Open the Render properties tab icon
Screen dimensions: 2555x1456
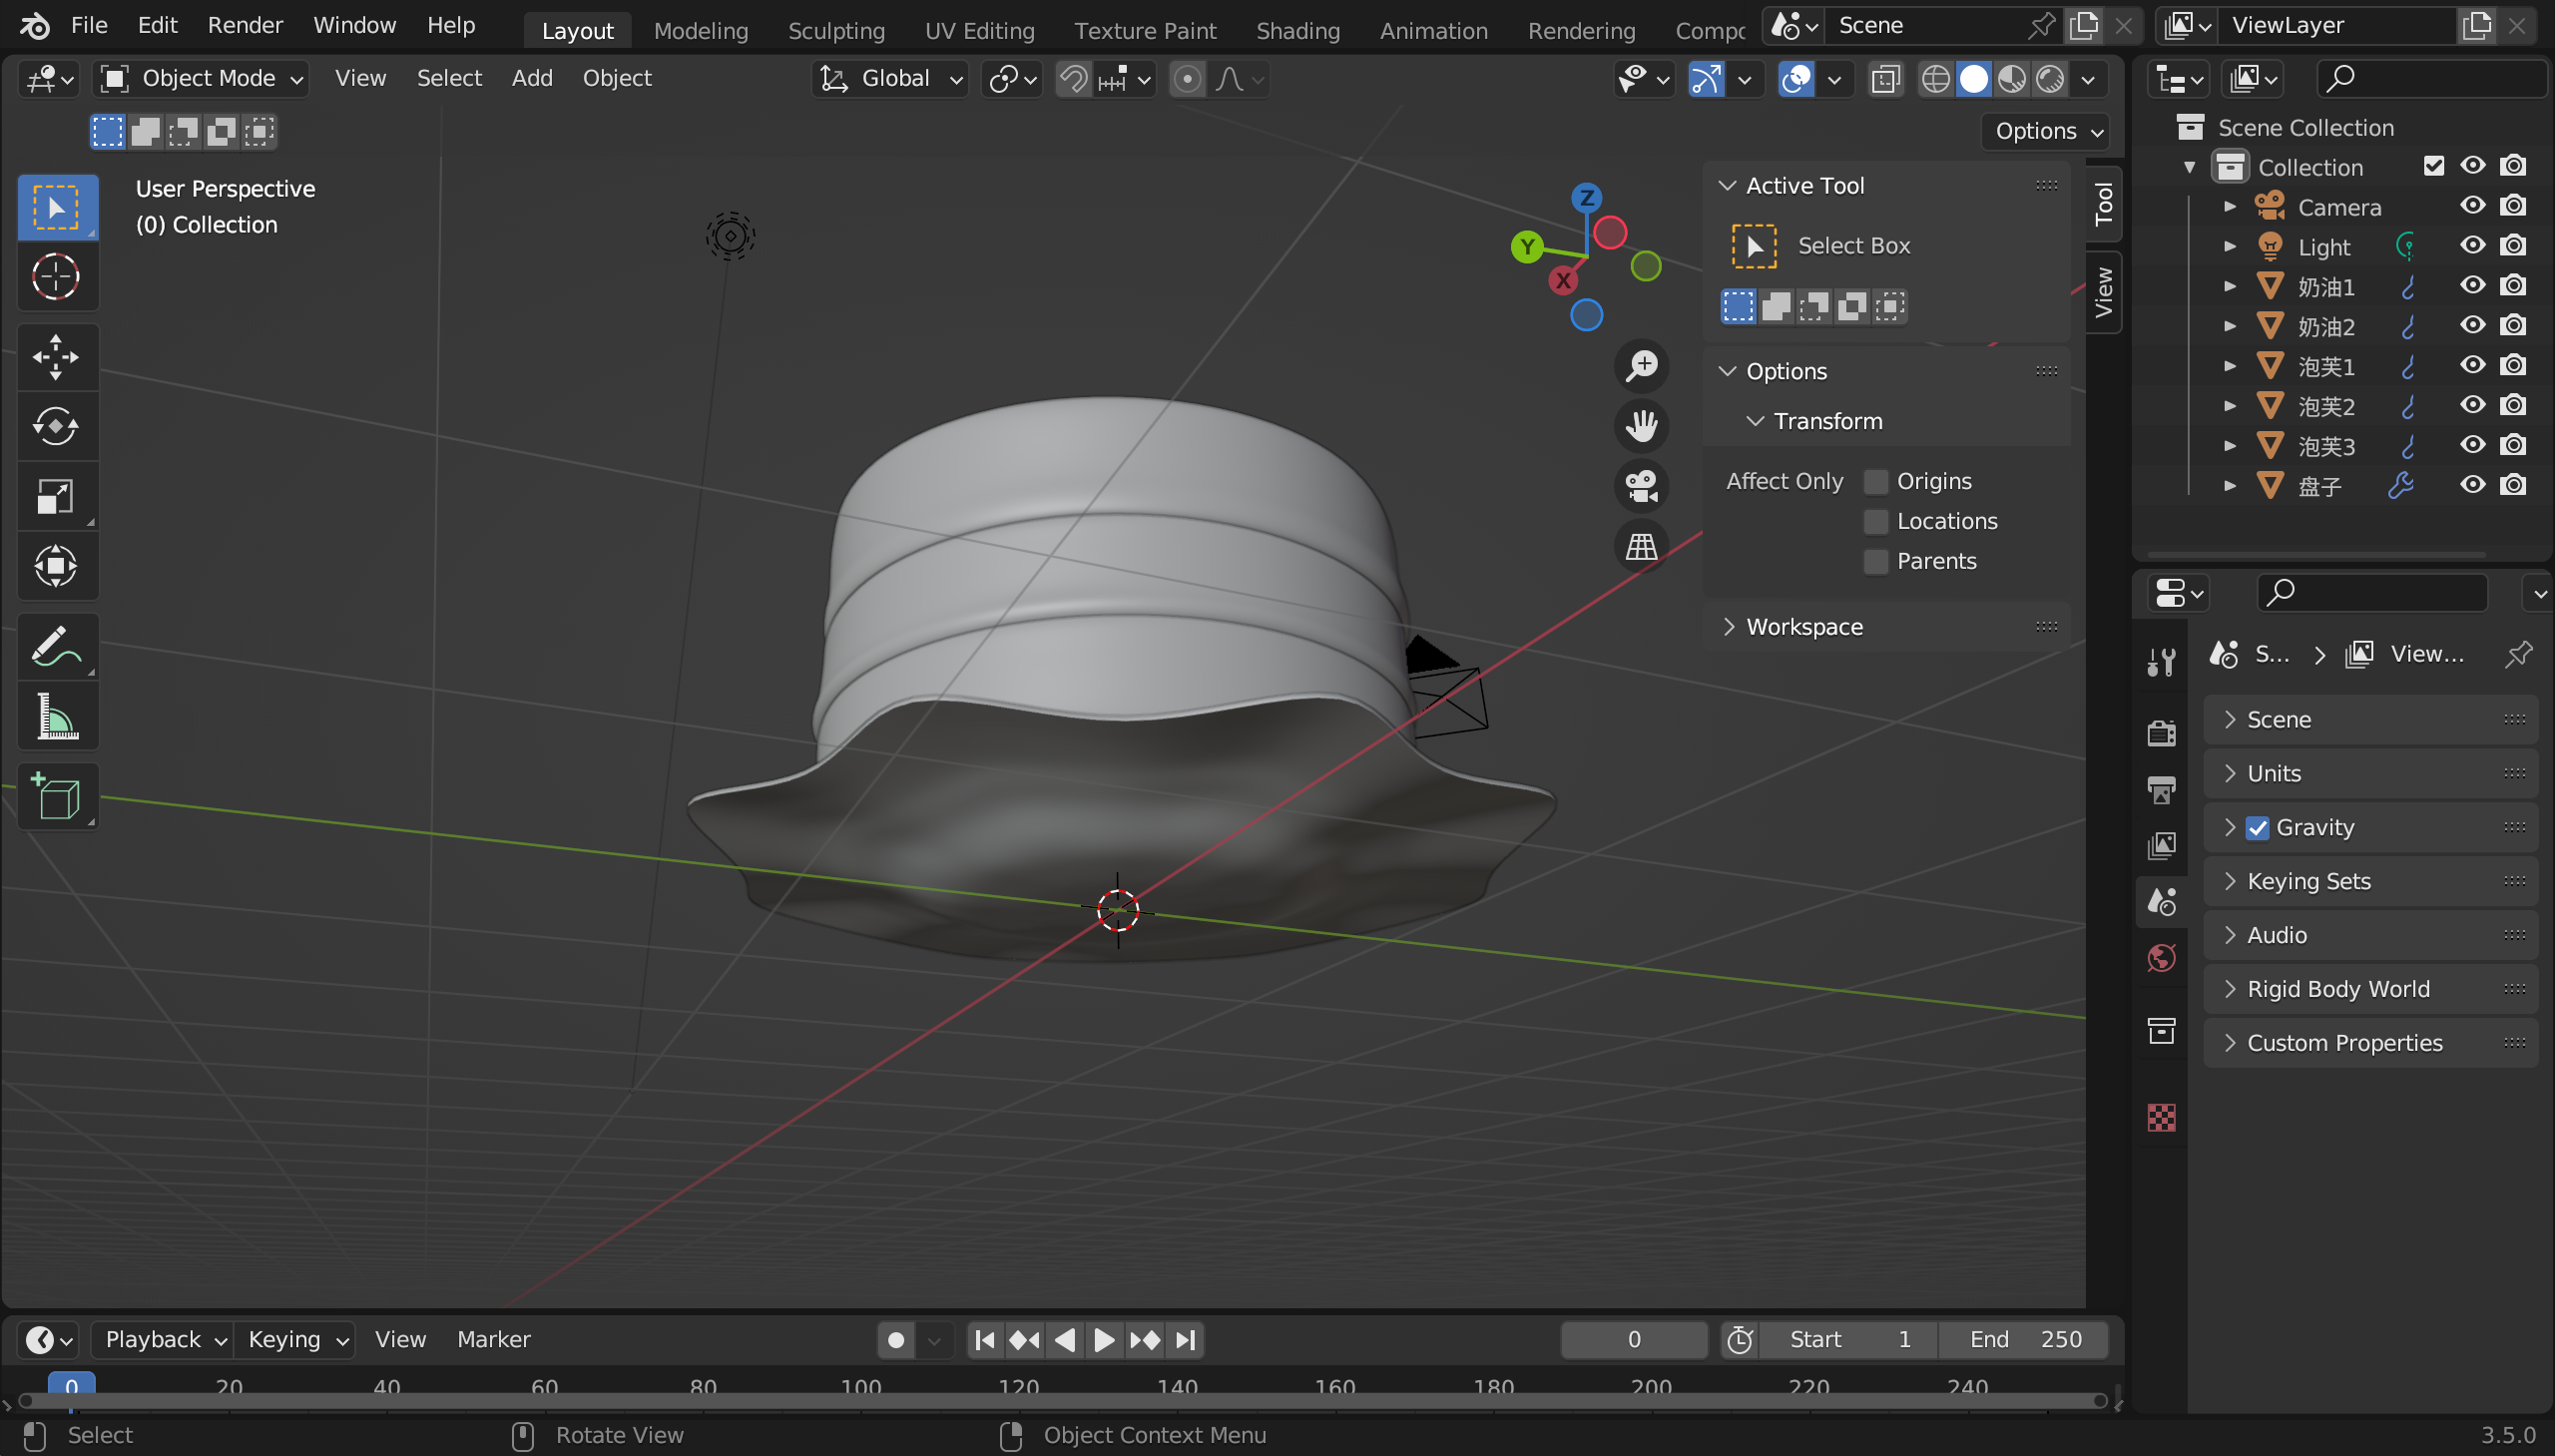click(2161, 733)
